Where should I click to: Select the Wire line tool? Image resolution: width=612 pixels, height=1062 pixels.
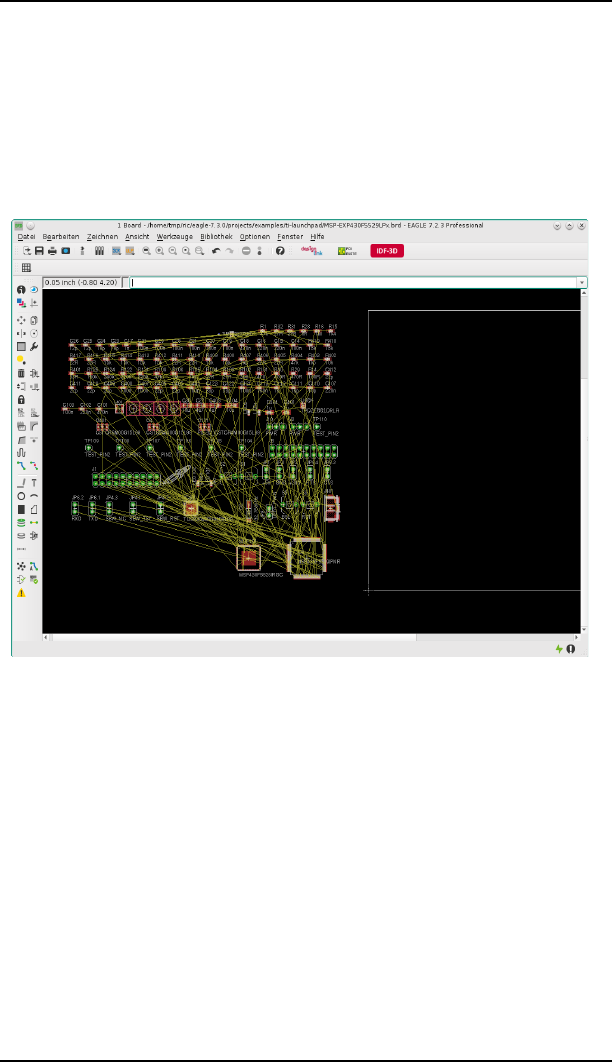21,482
